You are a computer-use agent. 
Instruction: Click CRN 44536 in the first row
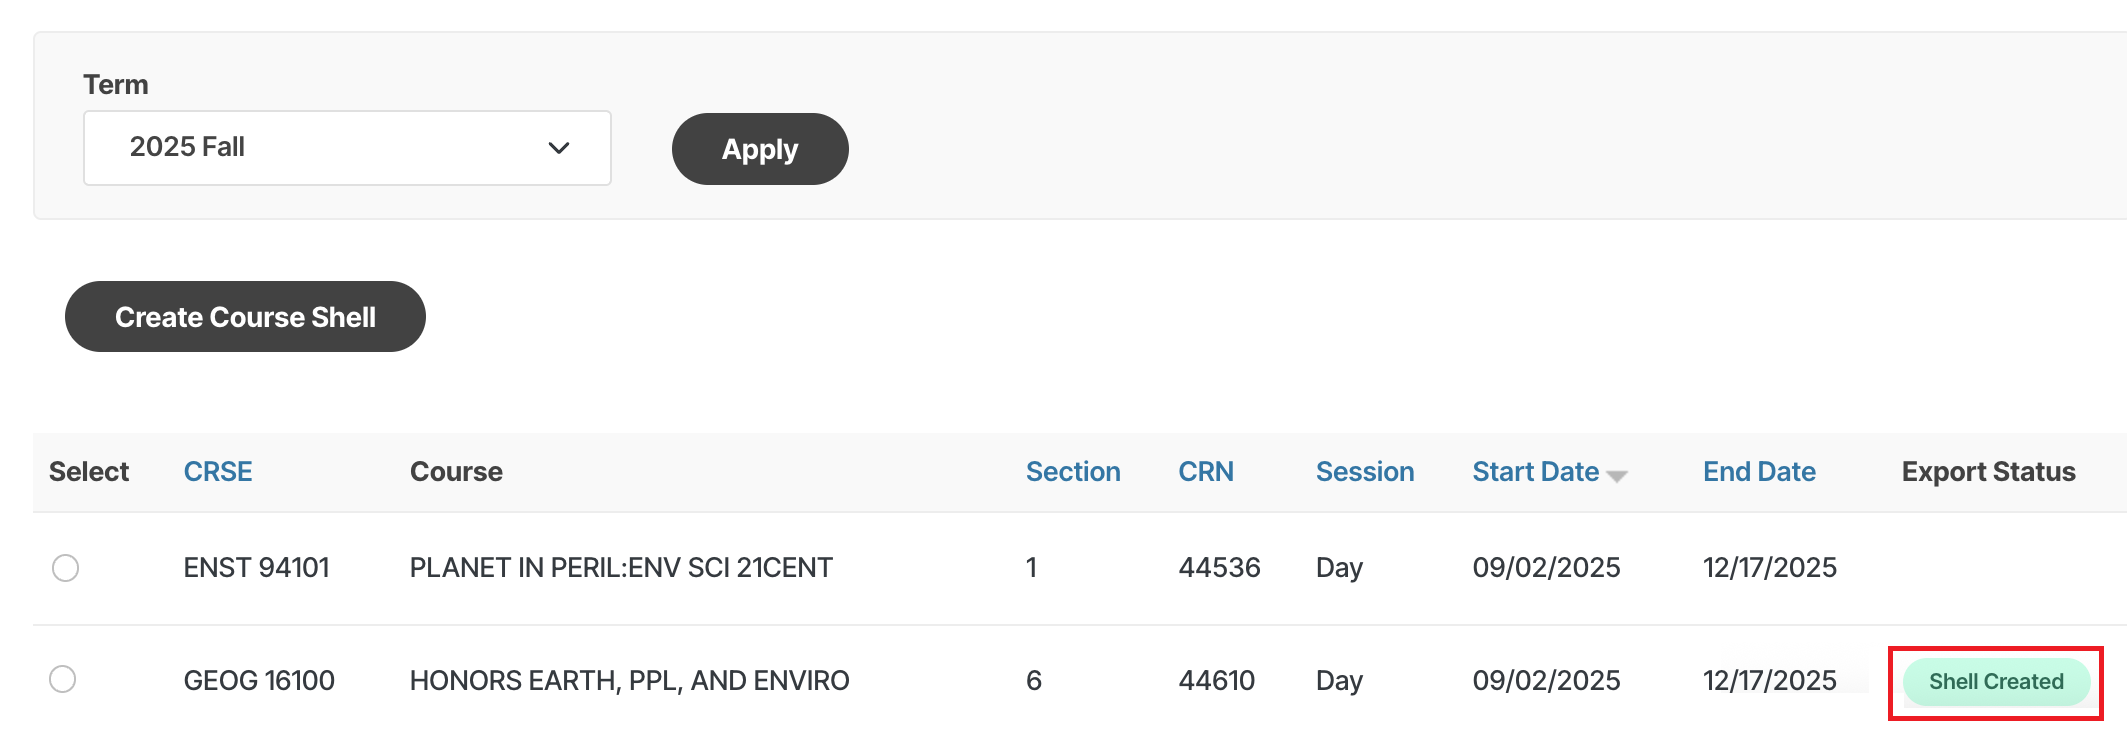pyautogui.click(x=1218, y=568)
